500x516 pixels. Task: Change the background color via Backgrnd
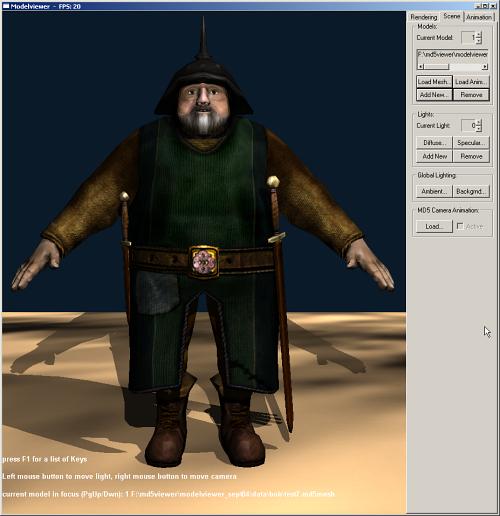click(471, 191)
